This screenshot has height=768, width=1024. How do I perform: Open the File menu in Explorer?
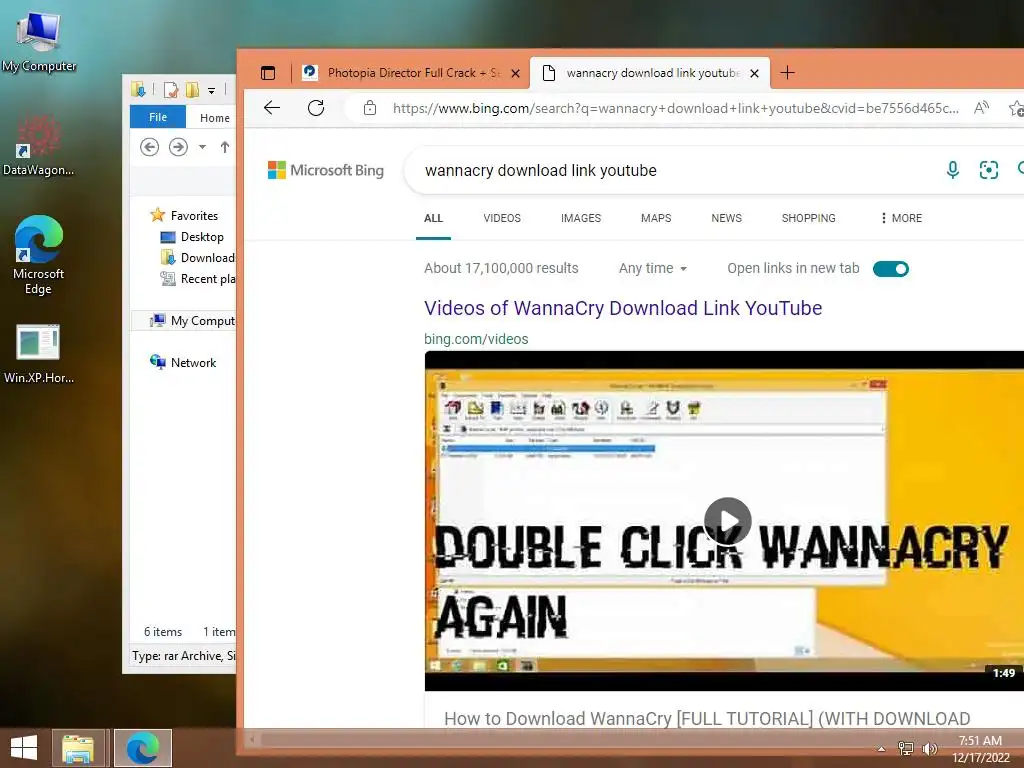point(158,117)
